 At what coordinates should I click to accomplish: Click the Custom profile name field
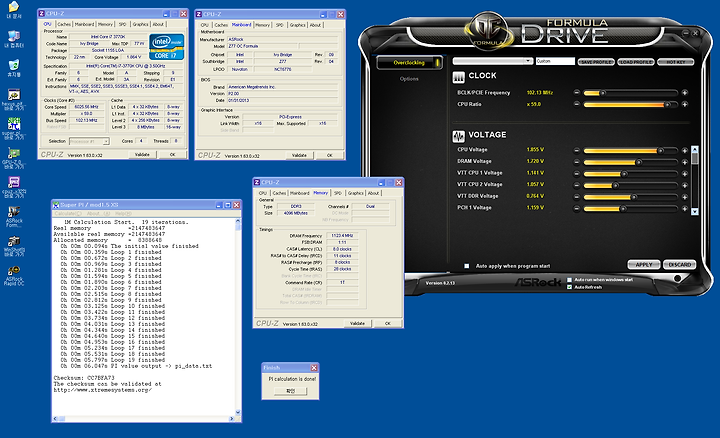tap(555, 61)
